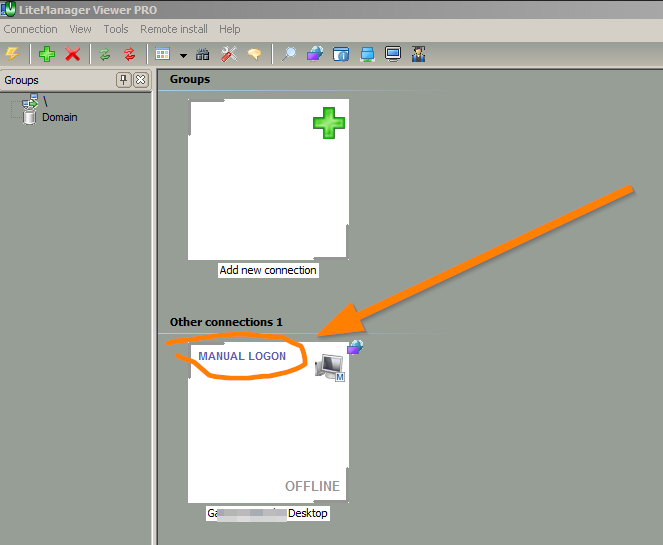Click the blue computer on green base icon
This screenshot has height=545, width=663.
tap(367, 54)
